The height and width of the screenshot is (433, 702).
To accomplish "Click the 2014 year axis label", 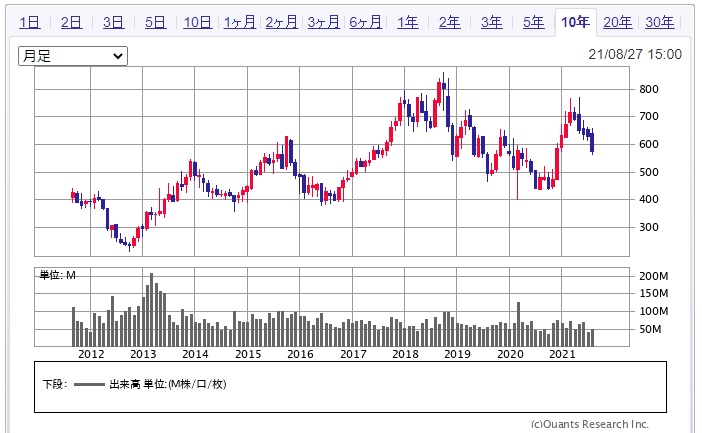I will (195, 354).
